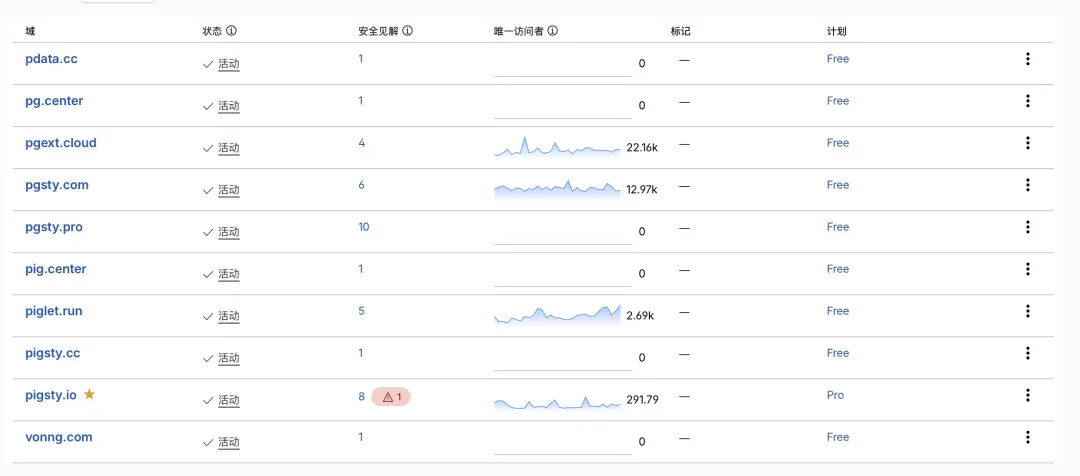Viewport: 1080px width, 476px height.
Task: Click the visitor sparkline chart for piglet.run
Action: tap(557, 314)
